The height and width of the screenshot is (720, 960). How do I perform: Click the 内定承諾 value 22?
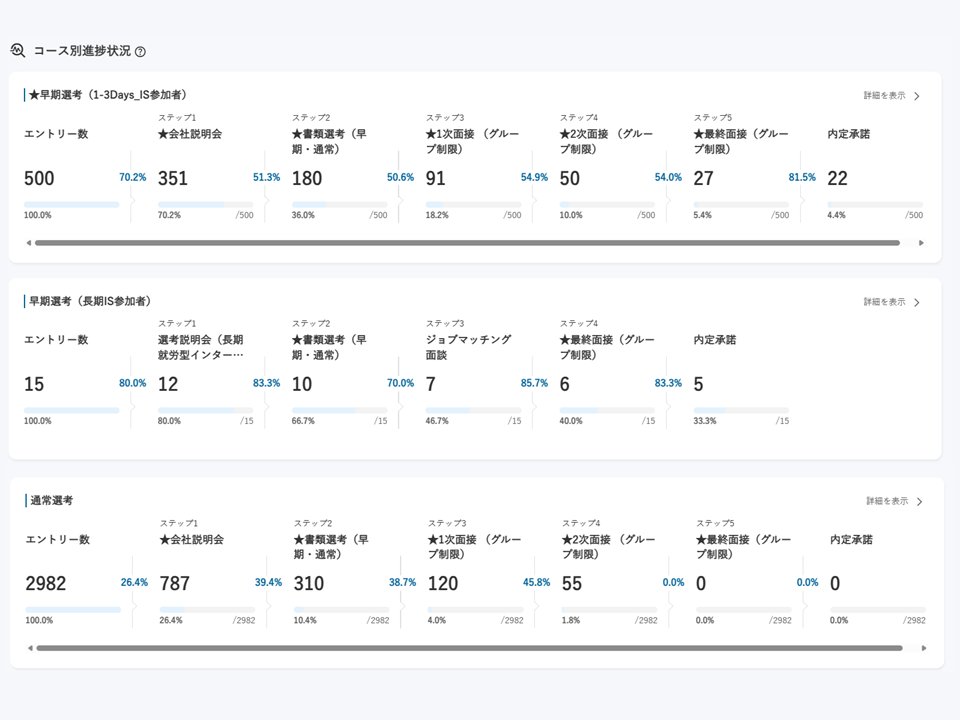pos(840,178)
